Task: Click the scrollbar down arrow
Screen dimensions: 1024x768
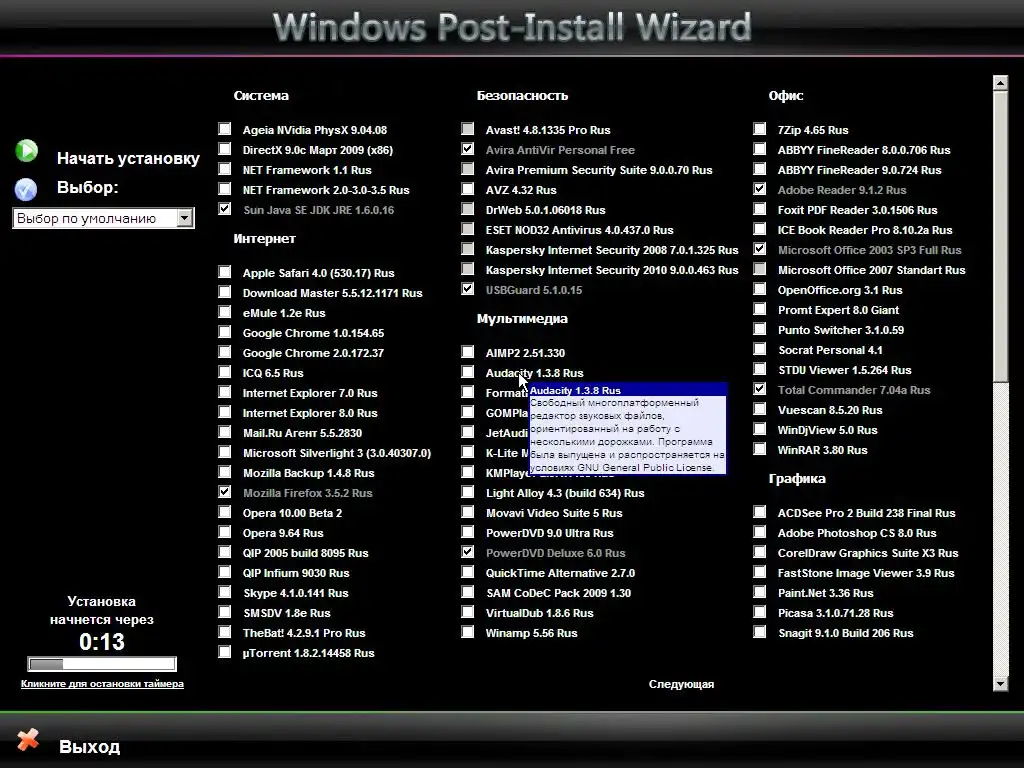Action: 1000,684
